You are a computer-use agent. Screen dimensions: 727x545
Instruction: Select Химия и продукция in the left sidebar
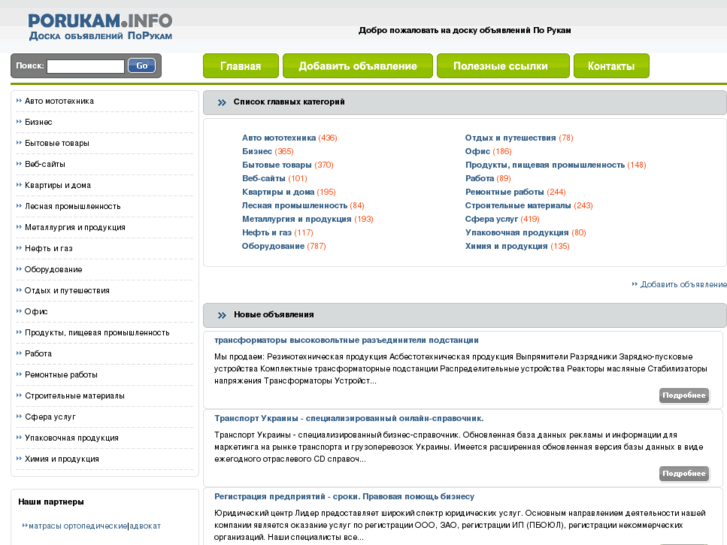tap(62, 459)
